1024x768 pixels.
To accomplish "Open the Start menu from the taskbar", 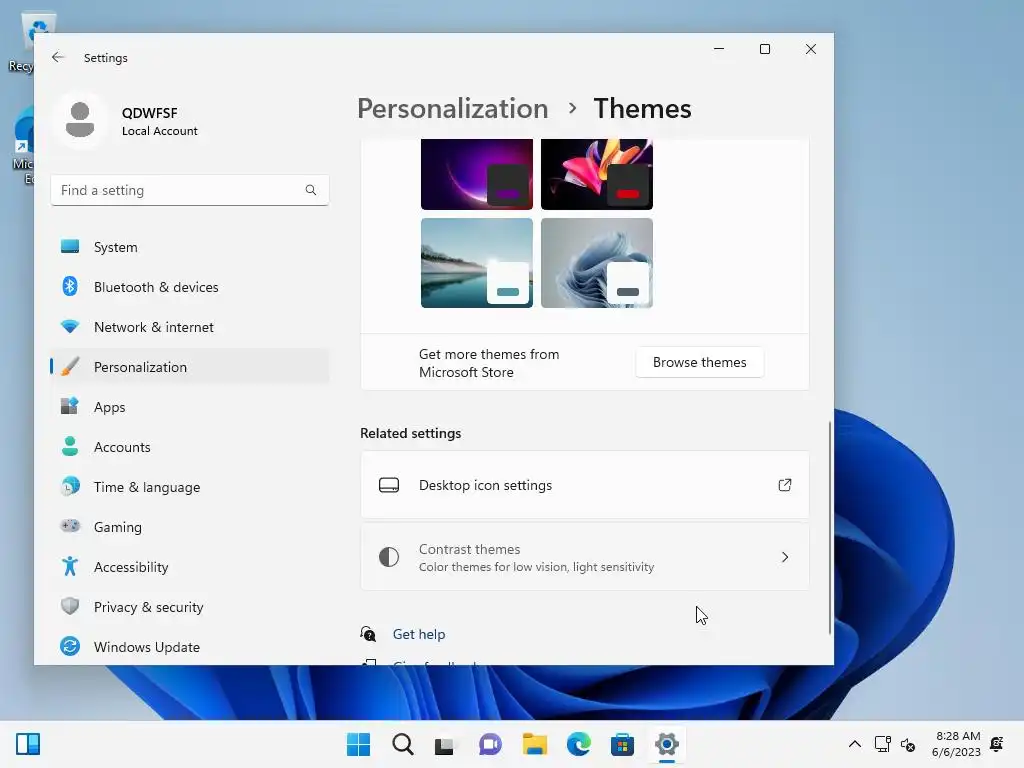I will pos(358,744).
